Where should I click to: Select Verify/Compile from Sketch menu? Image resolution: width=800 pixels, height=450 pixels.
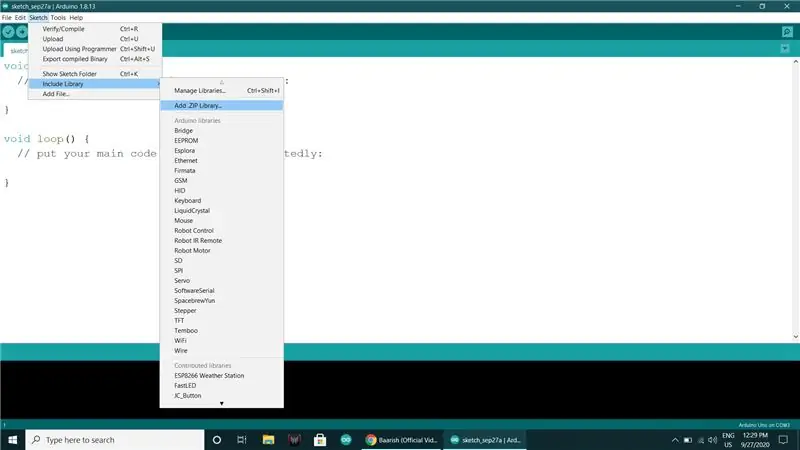tap(95, 29)
